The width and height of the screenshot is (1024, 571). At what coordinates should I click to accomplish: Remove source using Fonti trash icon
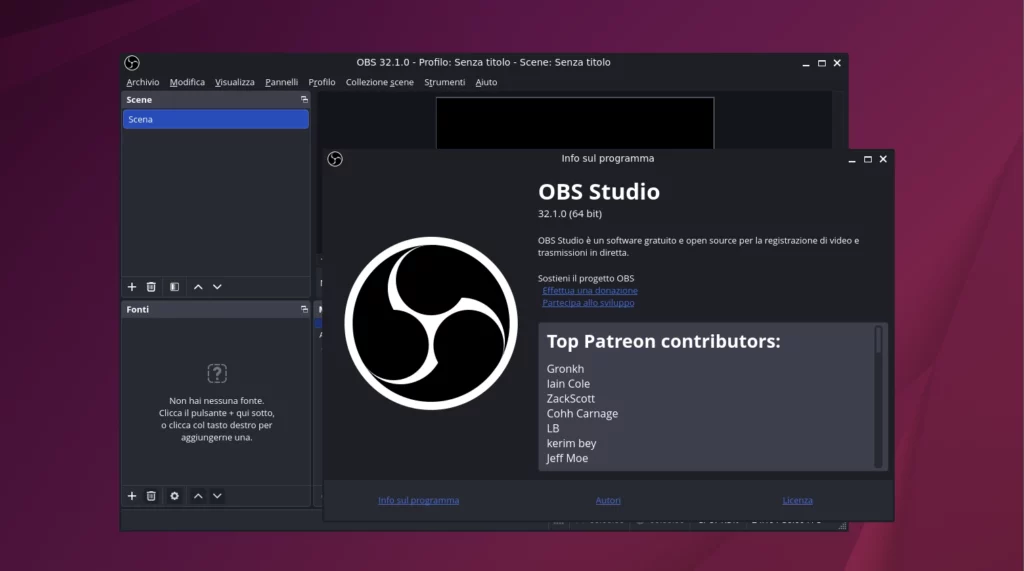click(x=151, y=496)
